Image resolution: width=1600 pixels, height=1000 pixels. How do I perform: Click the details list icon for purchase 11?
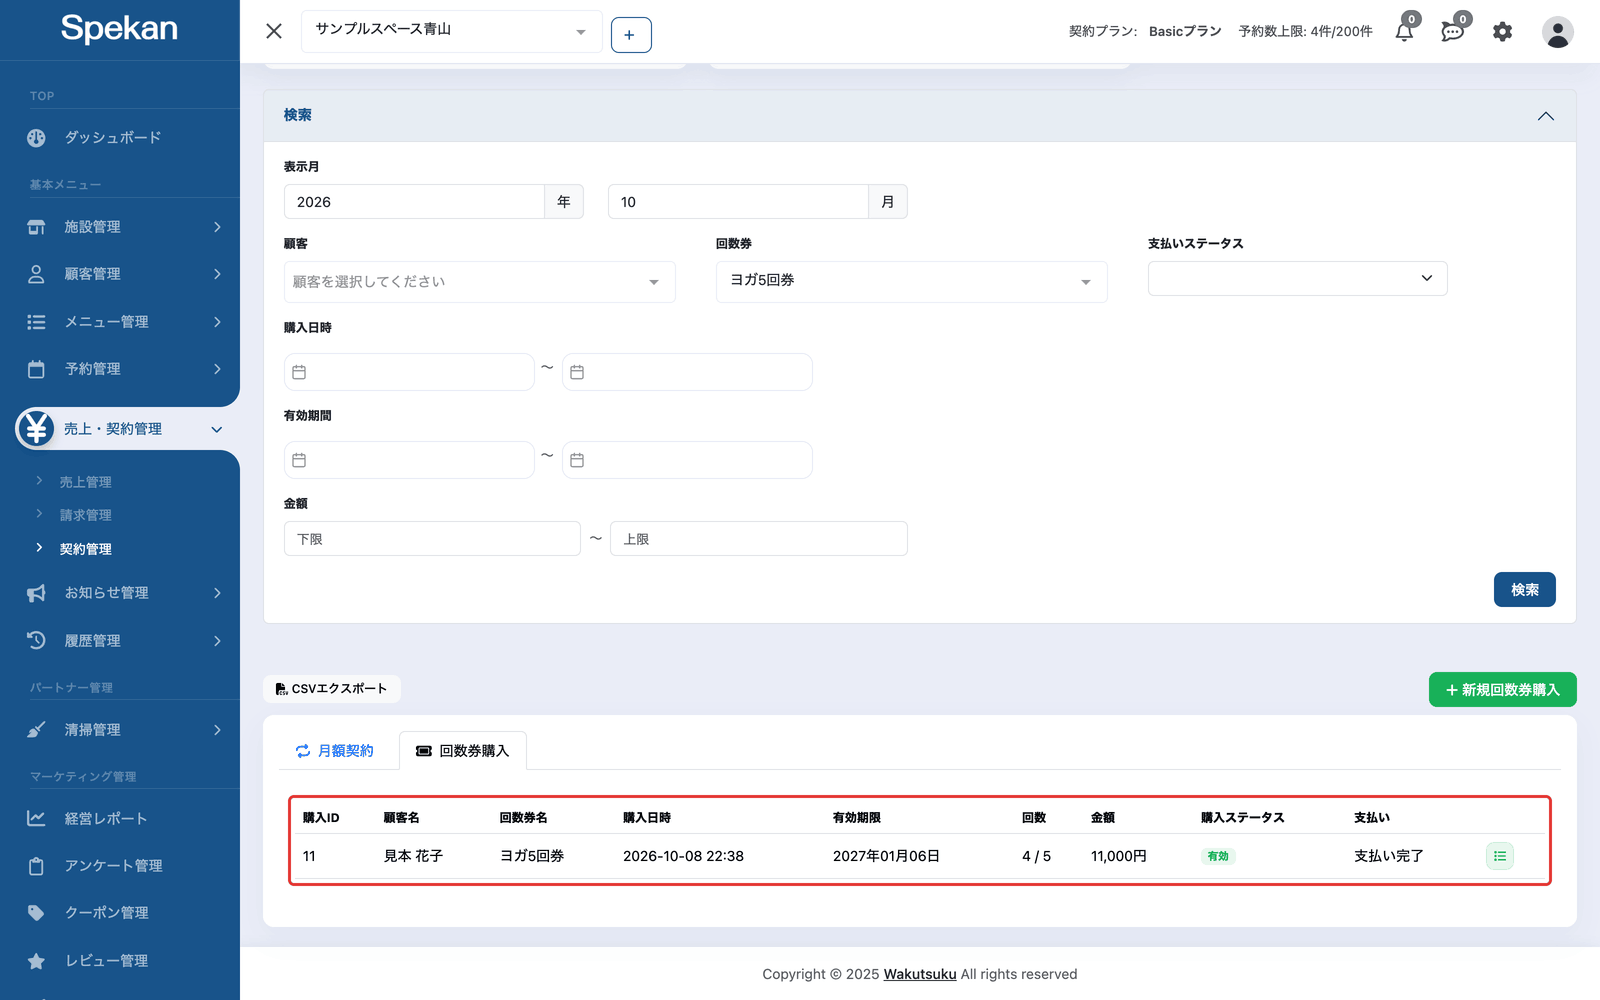click(1500, 856)
